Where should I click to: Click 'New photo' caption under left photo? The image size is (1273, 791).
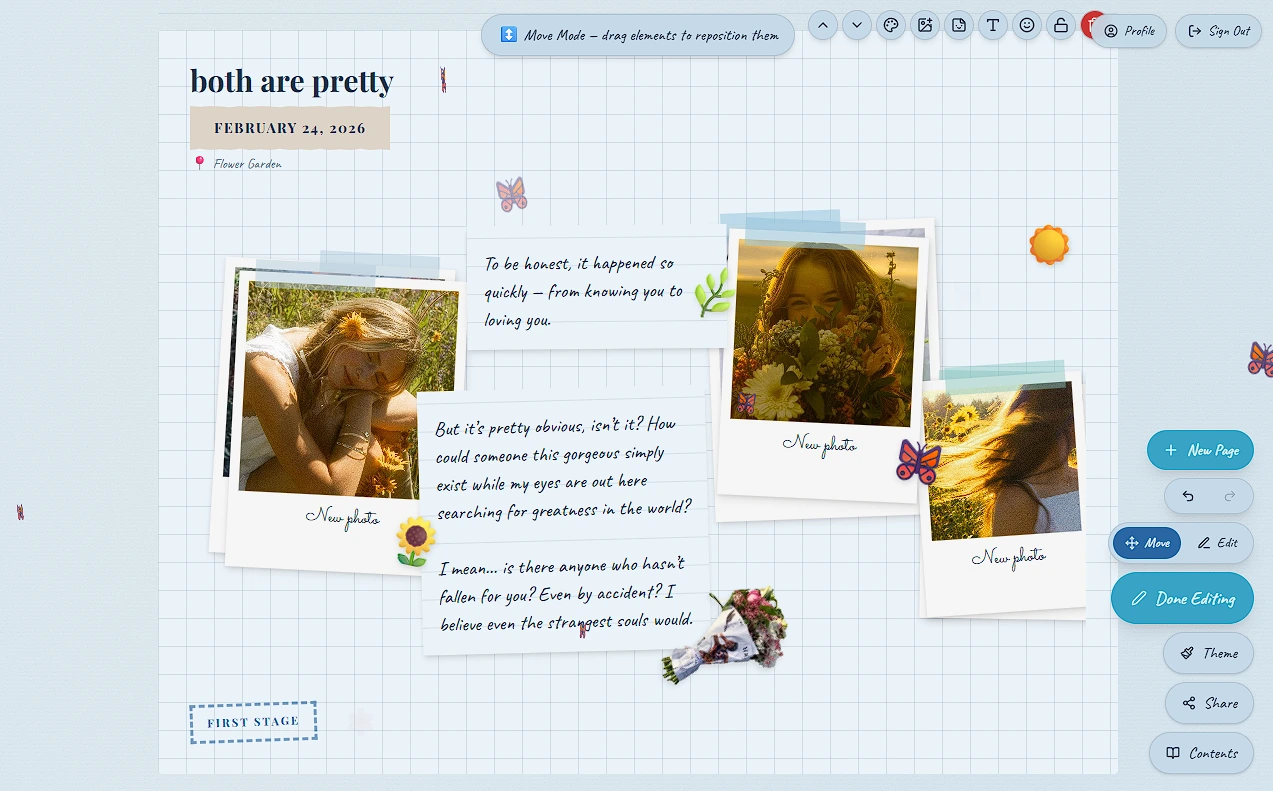click(343, 517)
